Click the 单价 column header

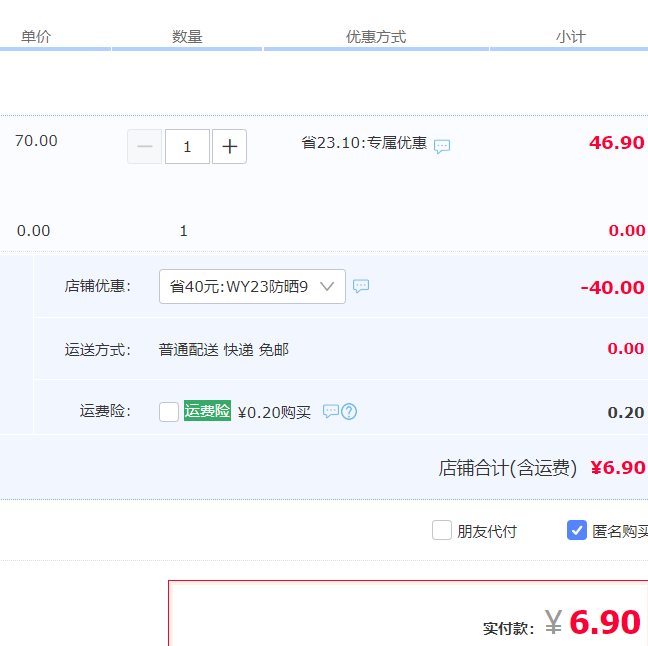point(36,37)
